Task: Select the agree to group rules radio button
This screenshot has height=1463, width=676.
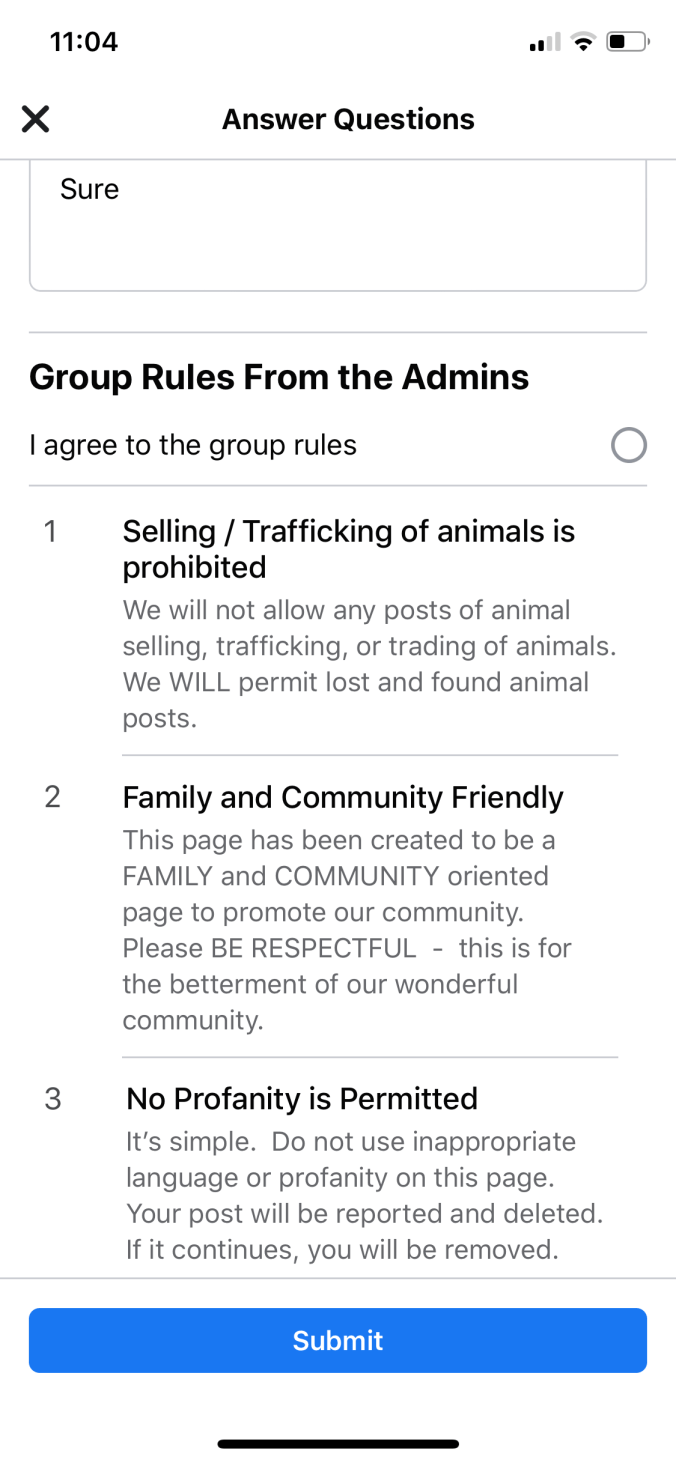Action: click(628, 445)
